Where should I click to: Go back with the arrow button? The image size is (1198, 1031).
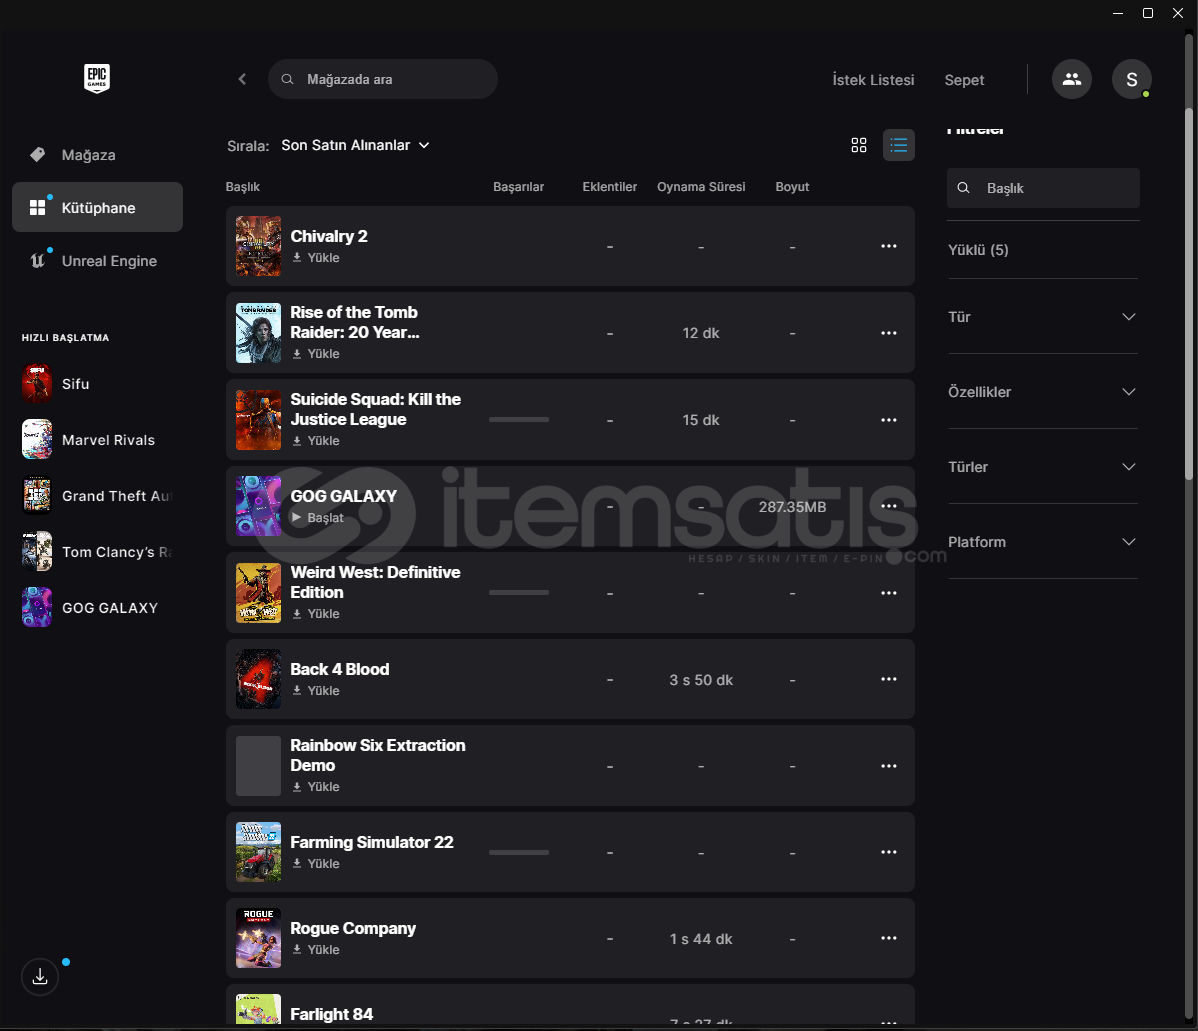tap(242, 79)
